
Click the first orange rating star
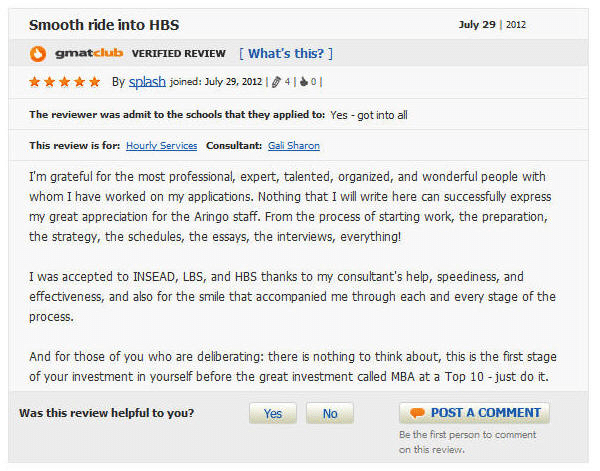(x=34, y=82)
